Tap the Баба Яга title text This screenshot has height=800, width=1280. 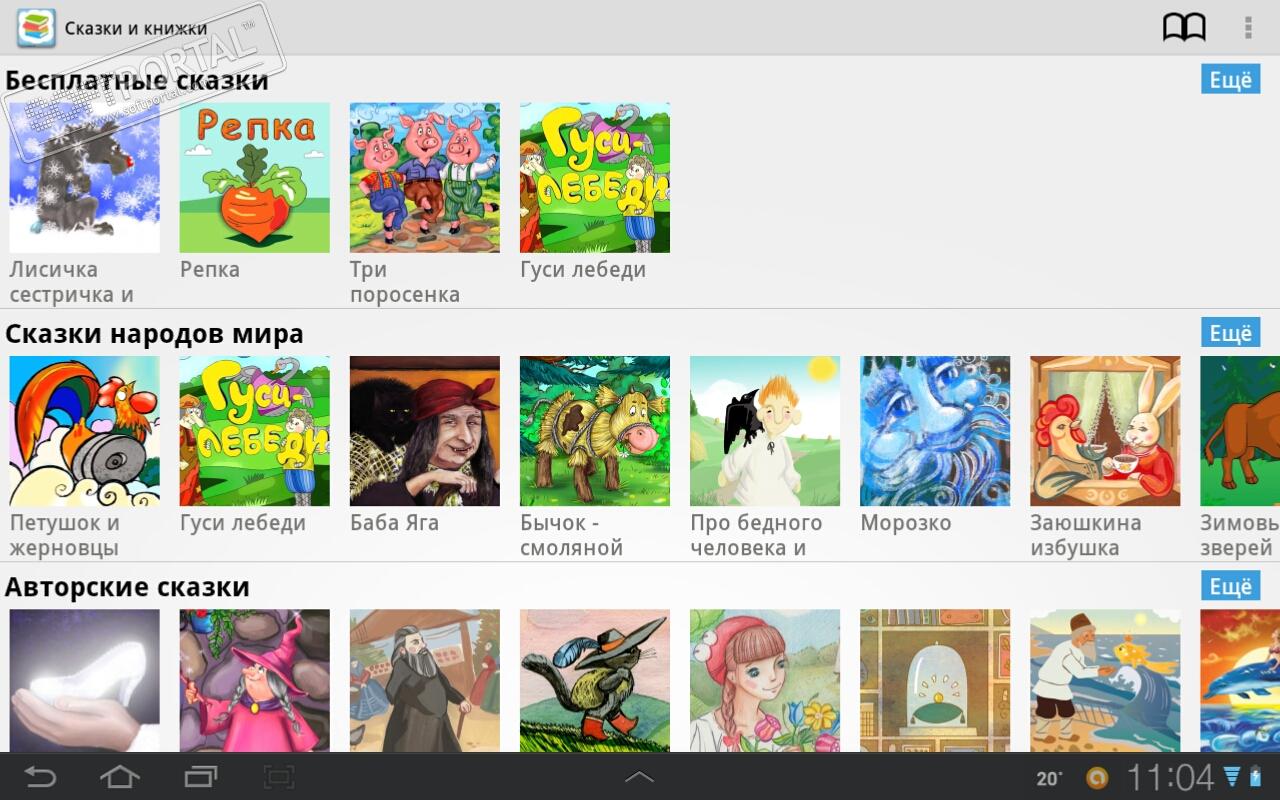[394, 522]
